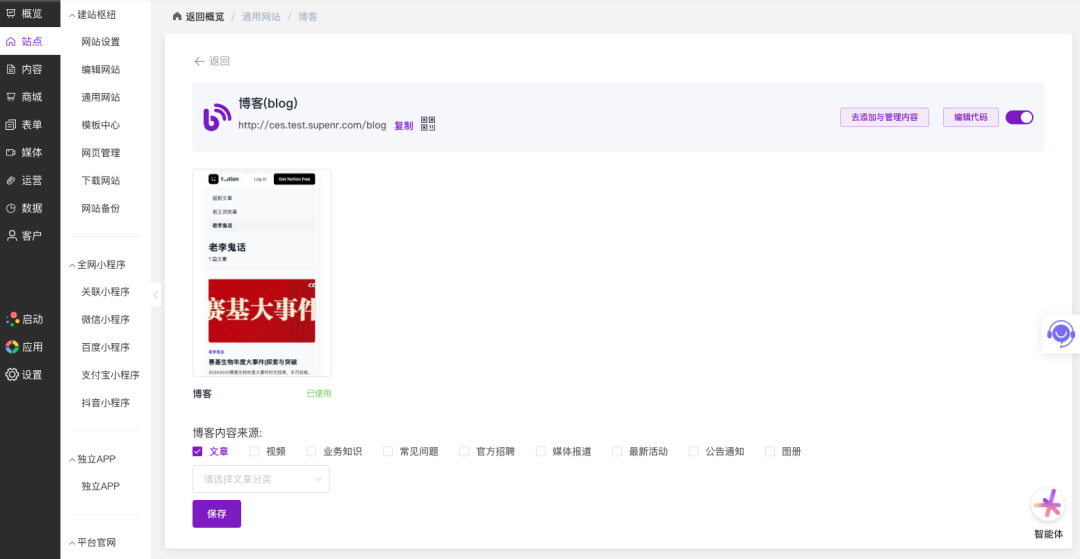Image resolution: width=1080 pixels, height=559 pixels.
Task: Uncheck the 文章 content source checkbox
Action: 198,451
